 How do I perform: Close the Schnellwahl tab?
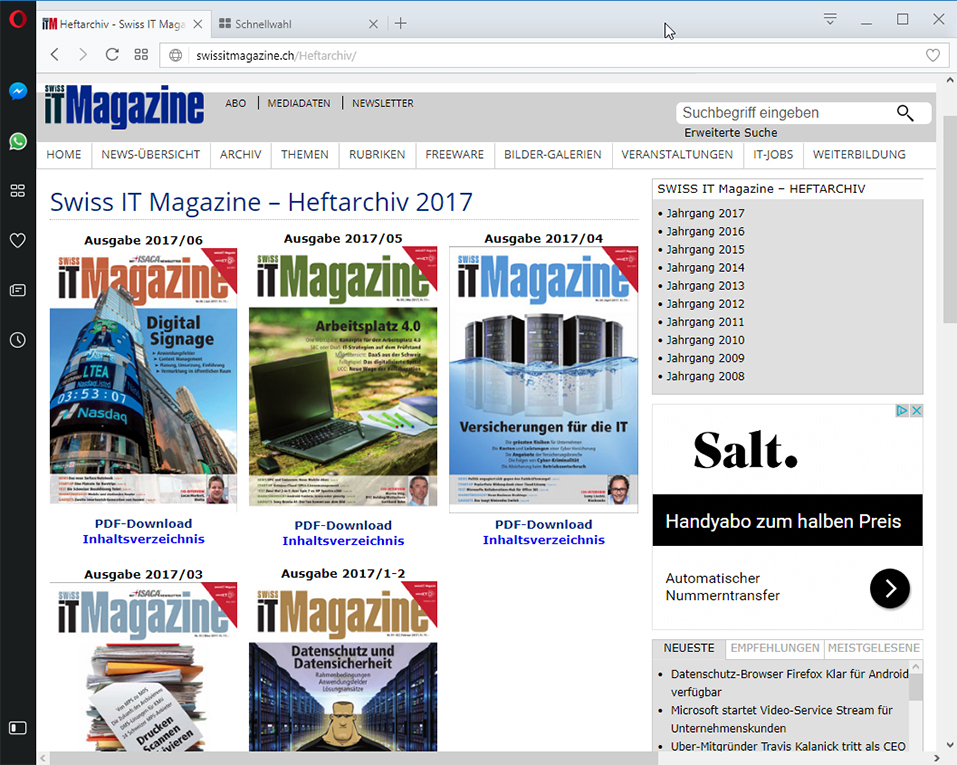coord(374,24)
